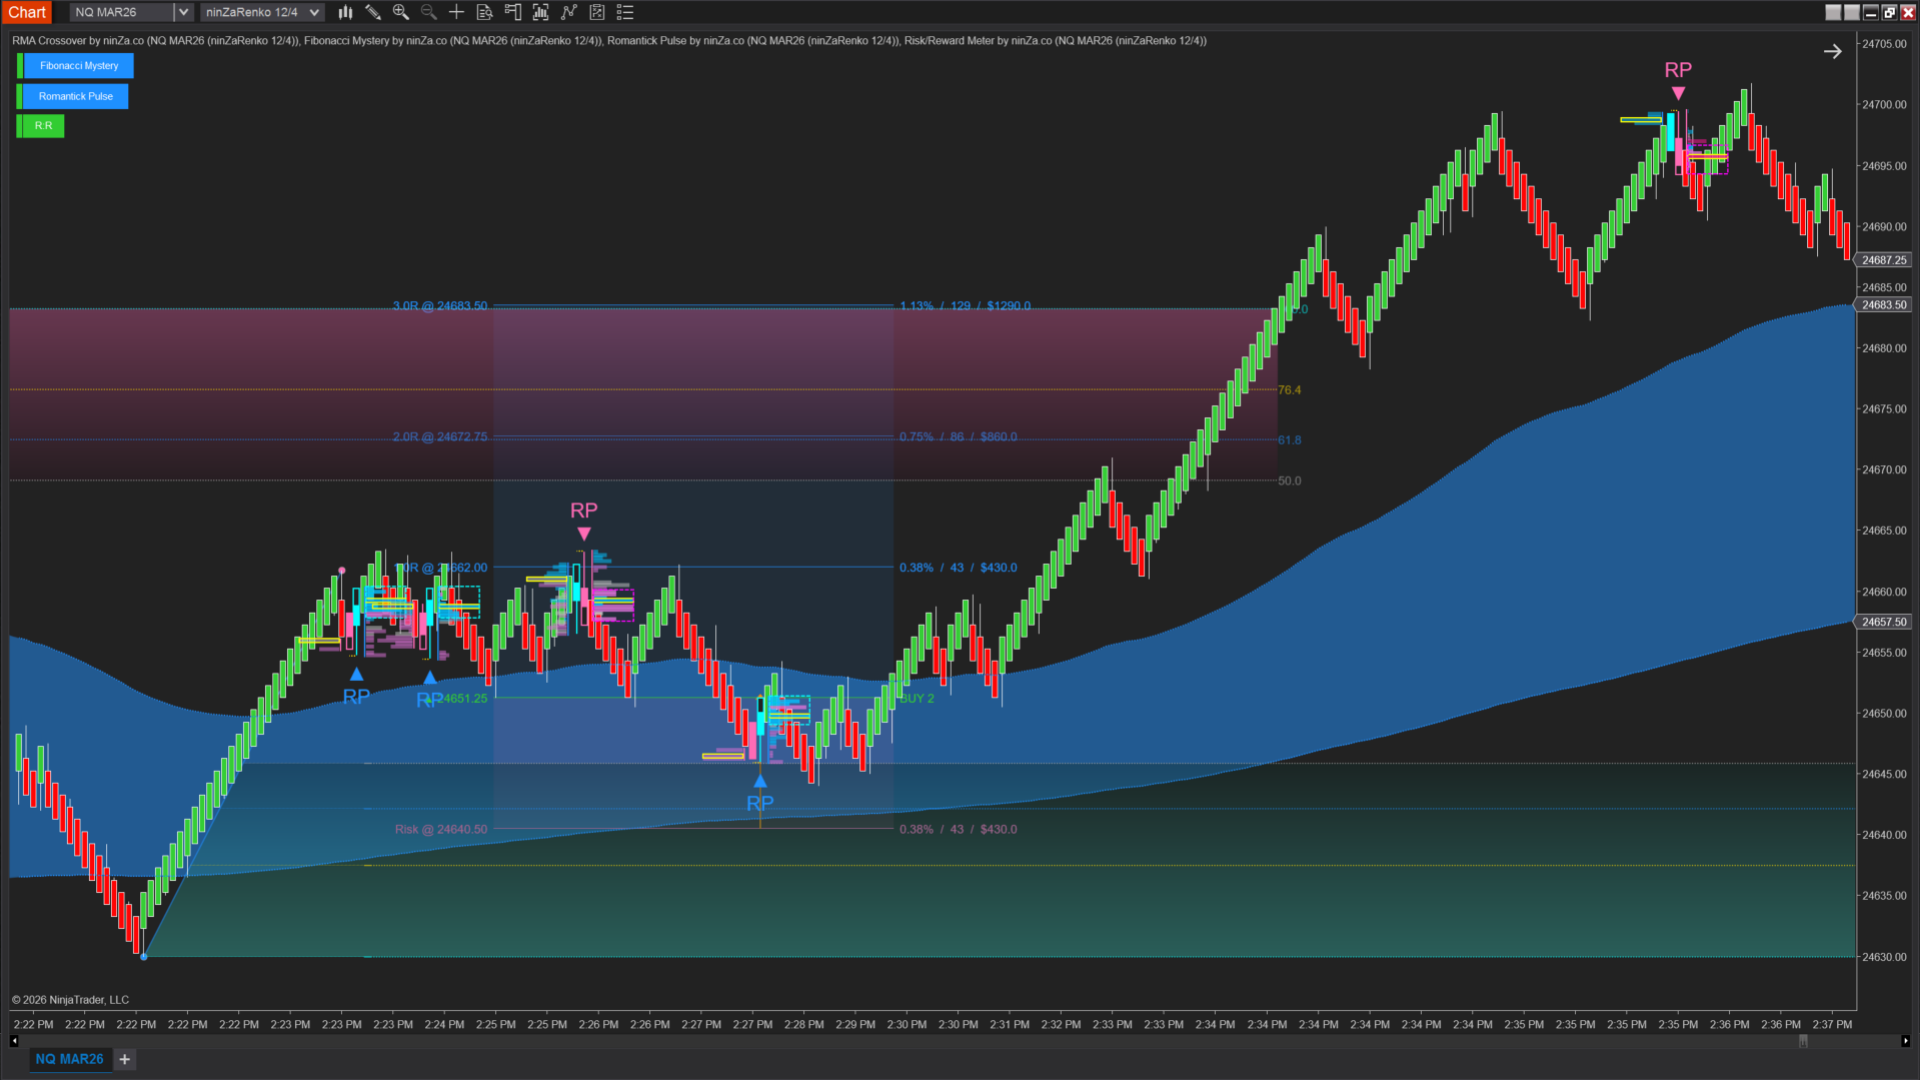Click the zoom in magnifier icon
1920x1080 pixels.
[x=401, y=12]
